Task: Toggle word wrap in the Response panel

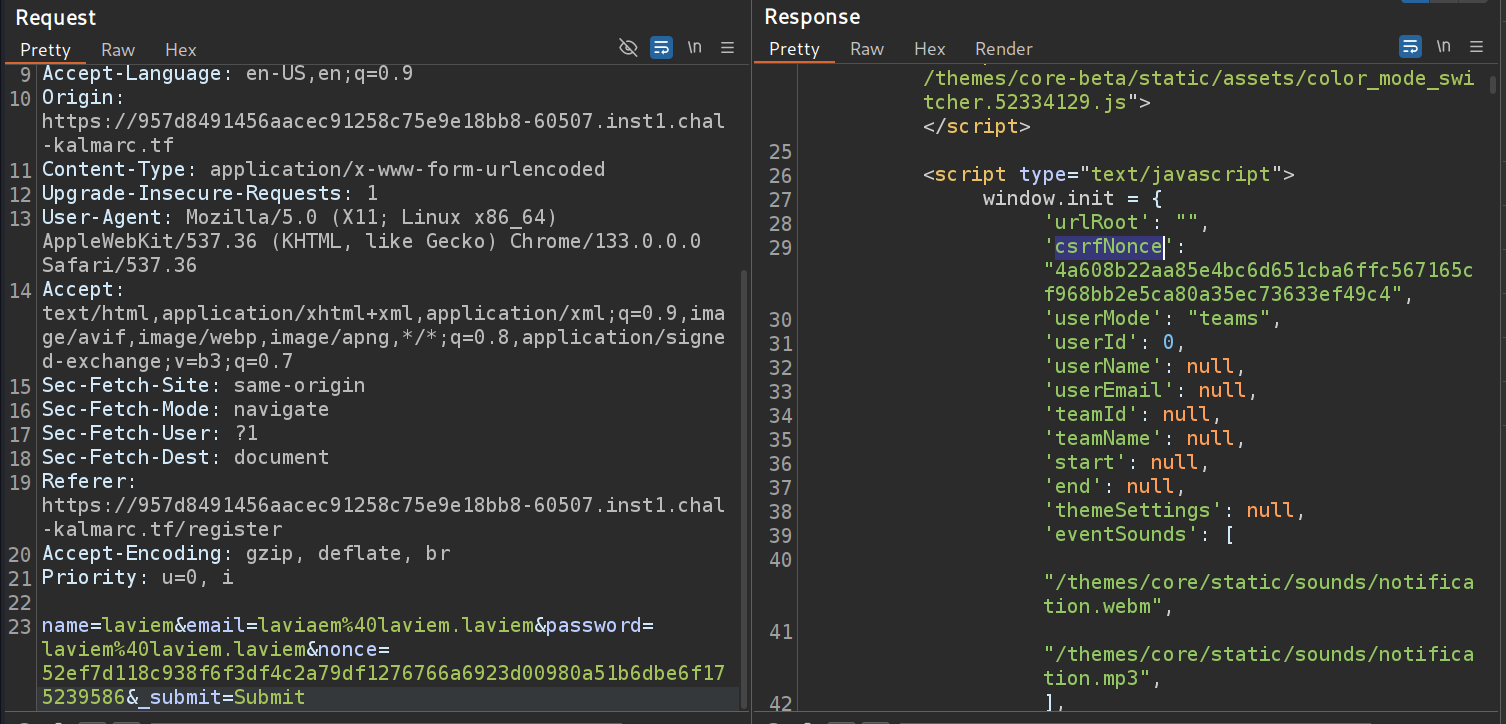Action: (x=1410, y=47)
